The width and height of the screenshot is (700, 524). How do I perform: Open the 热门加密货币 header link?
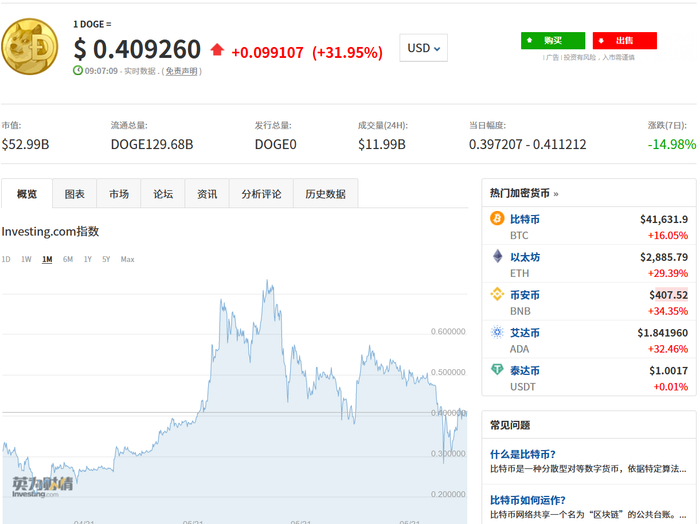click(x=524, y=193)
